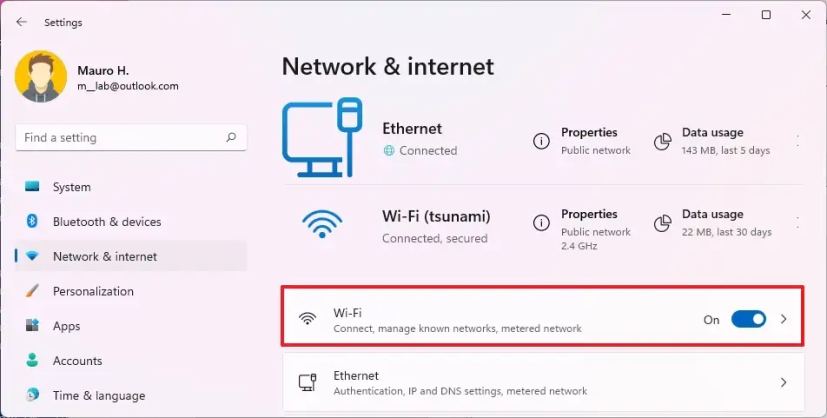Turn off the Wi-Fi toggle switch
Image resolution: width=827 pixels, height=418 pixels.
click(x=748, y=319)
